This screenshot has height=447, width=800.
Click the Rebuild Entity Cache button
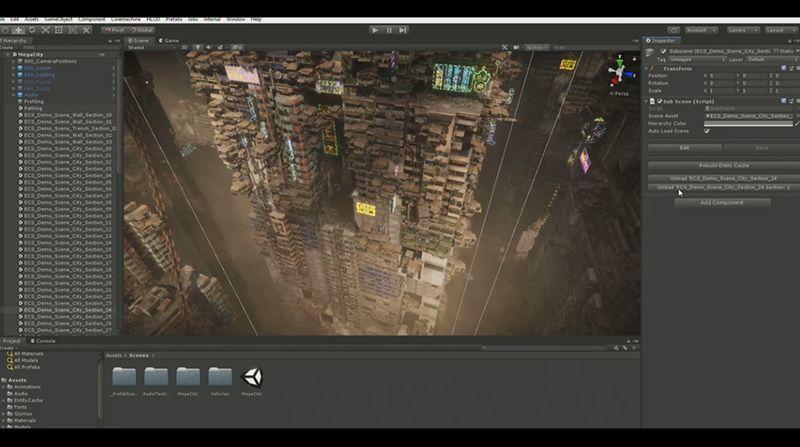(x=722, y=165)
